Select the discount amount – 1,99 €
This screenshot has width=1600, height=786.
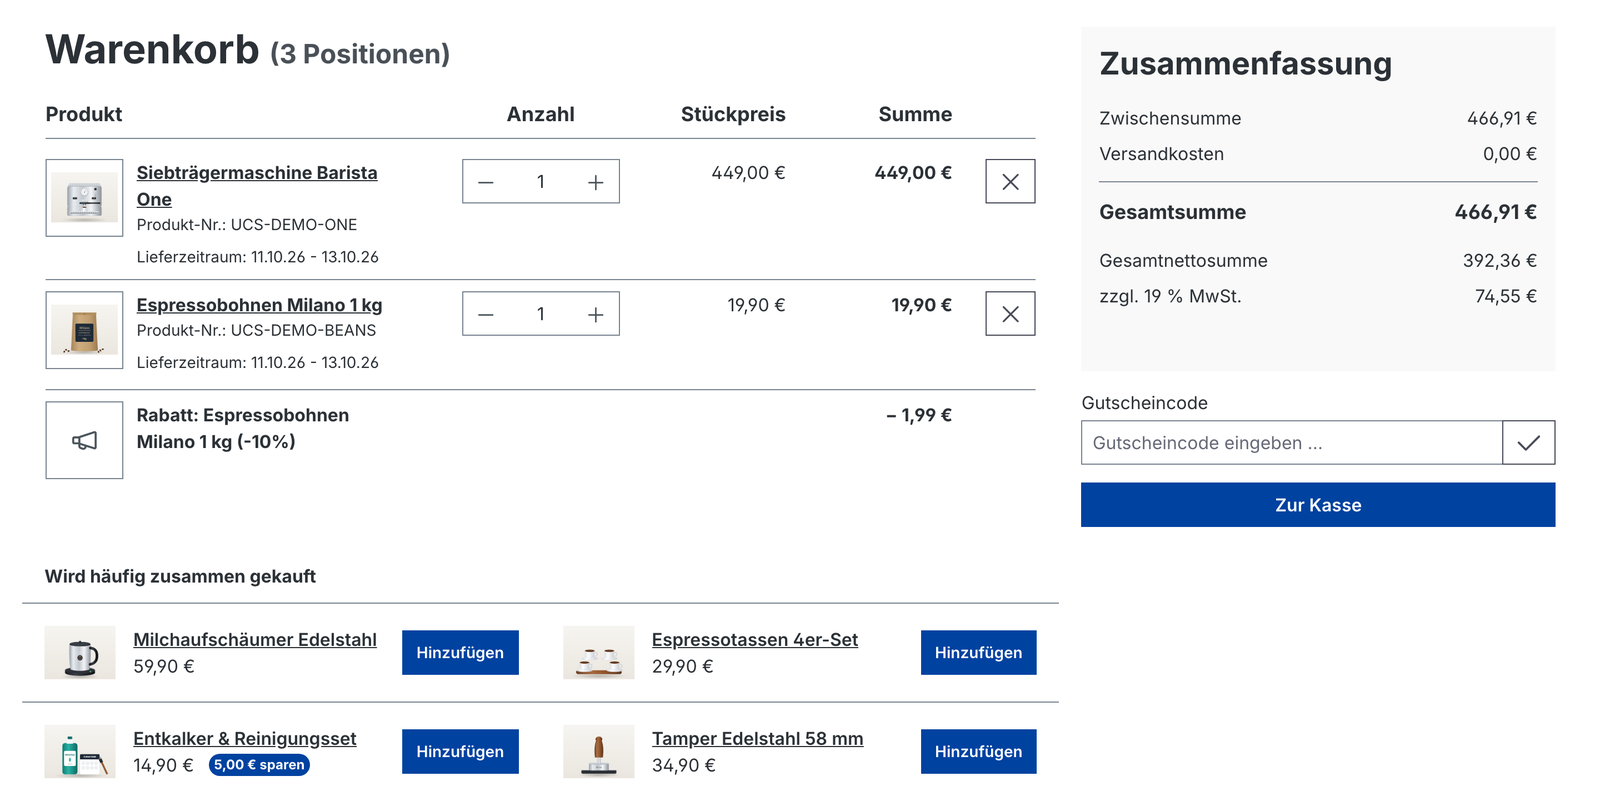(x=919, y=415)
